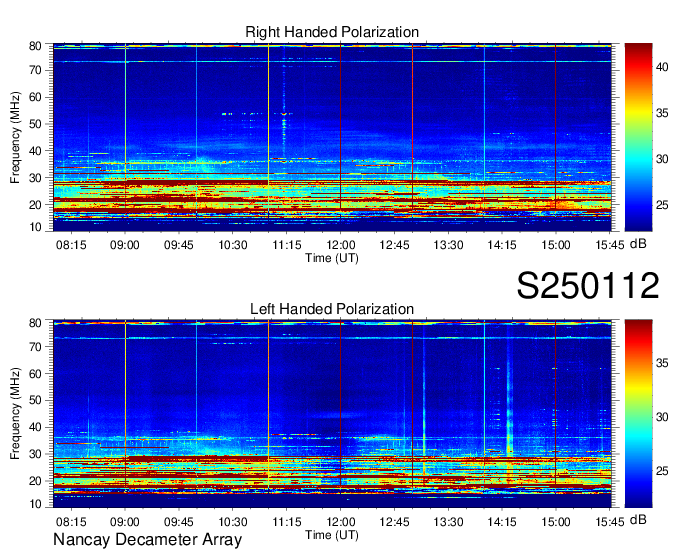Image resolution: width=680 pixels, height=552 pixels.
Task: Click the 09:45 tick under Right Handed plot
Action: click(x=179, y=245)
